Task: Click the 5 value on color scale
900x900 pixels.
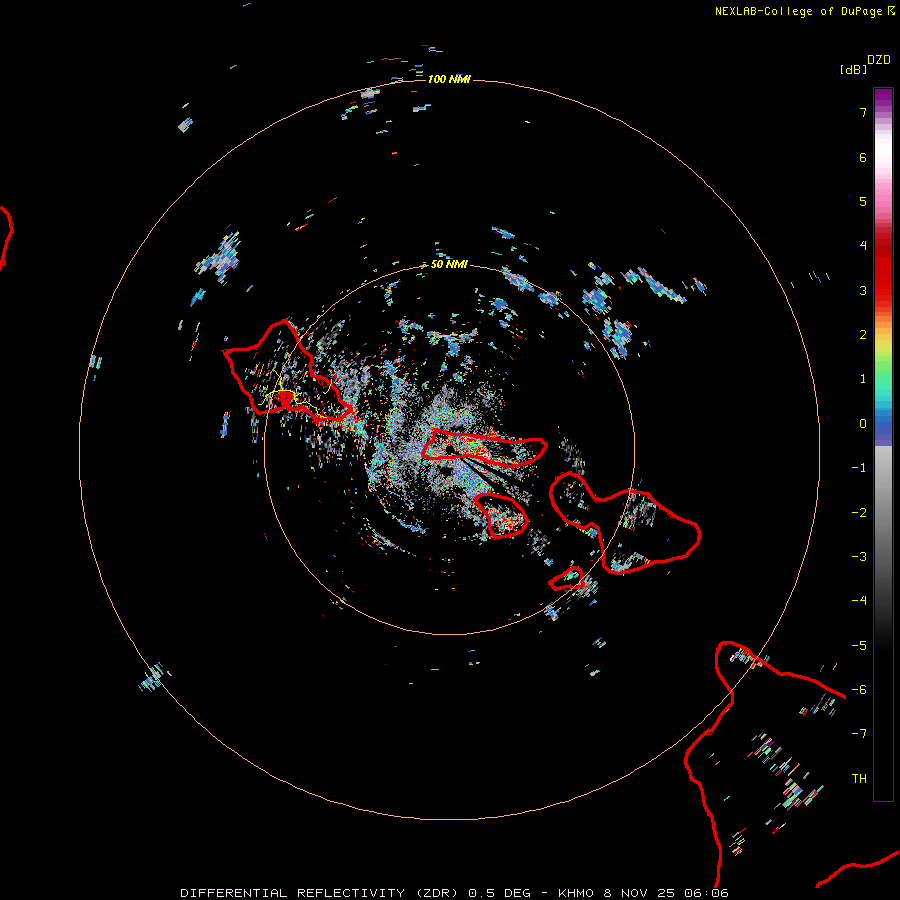Action: point(863,201)
